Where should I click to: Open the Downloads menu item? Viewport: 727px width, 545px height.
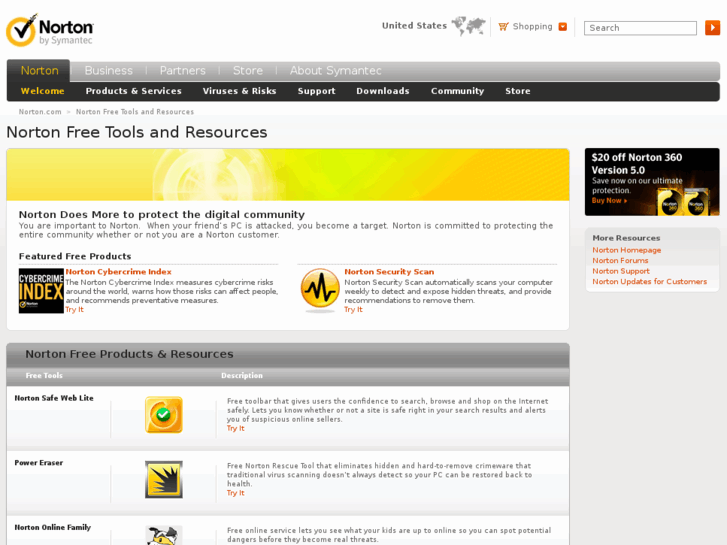point(383,91)
